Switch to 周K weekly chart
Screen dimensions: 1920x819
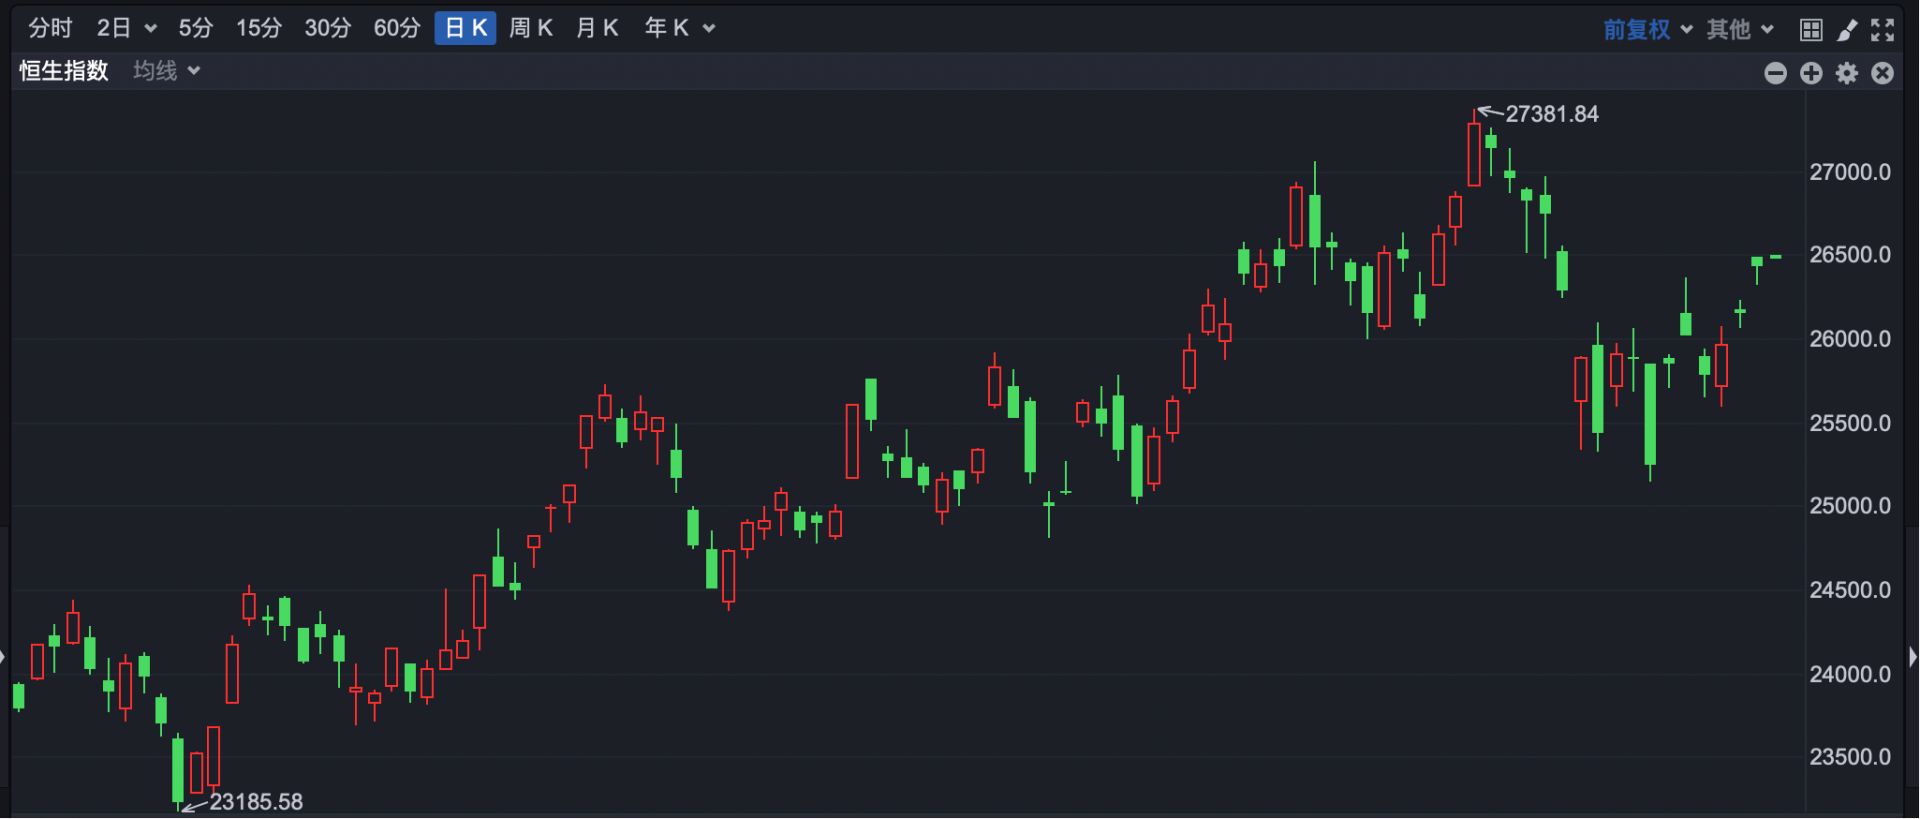pyautogui.click(x=530, y=29)
